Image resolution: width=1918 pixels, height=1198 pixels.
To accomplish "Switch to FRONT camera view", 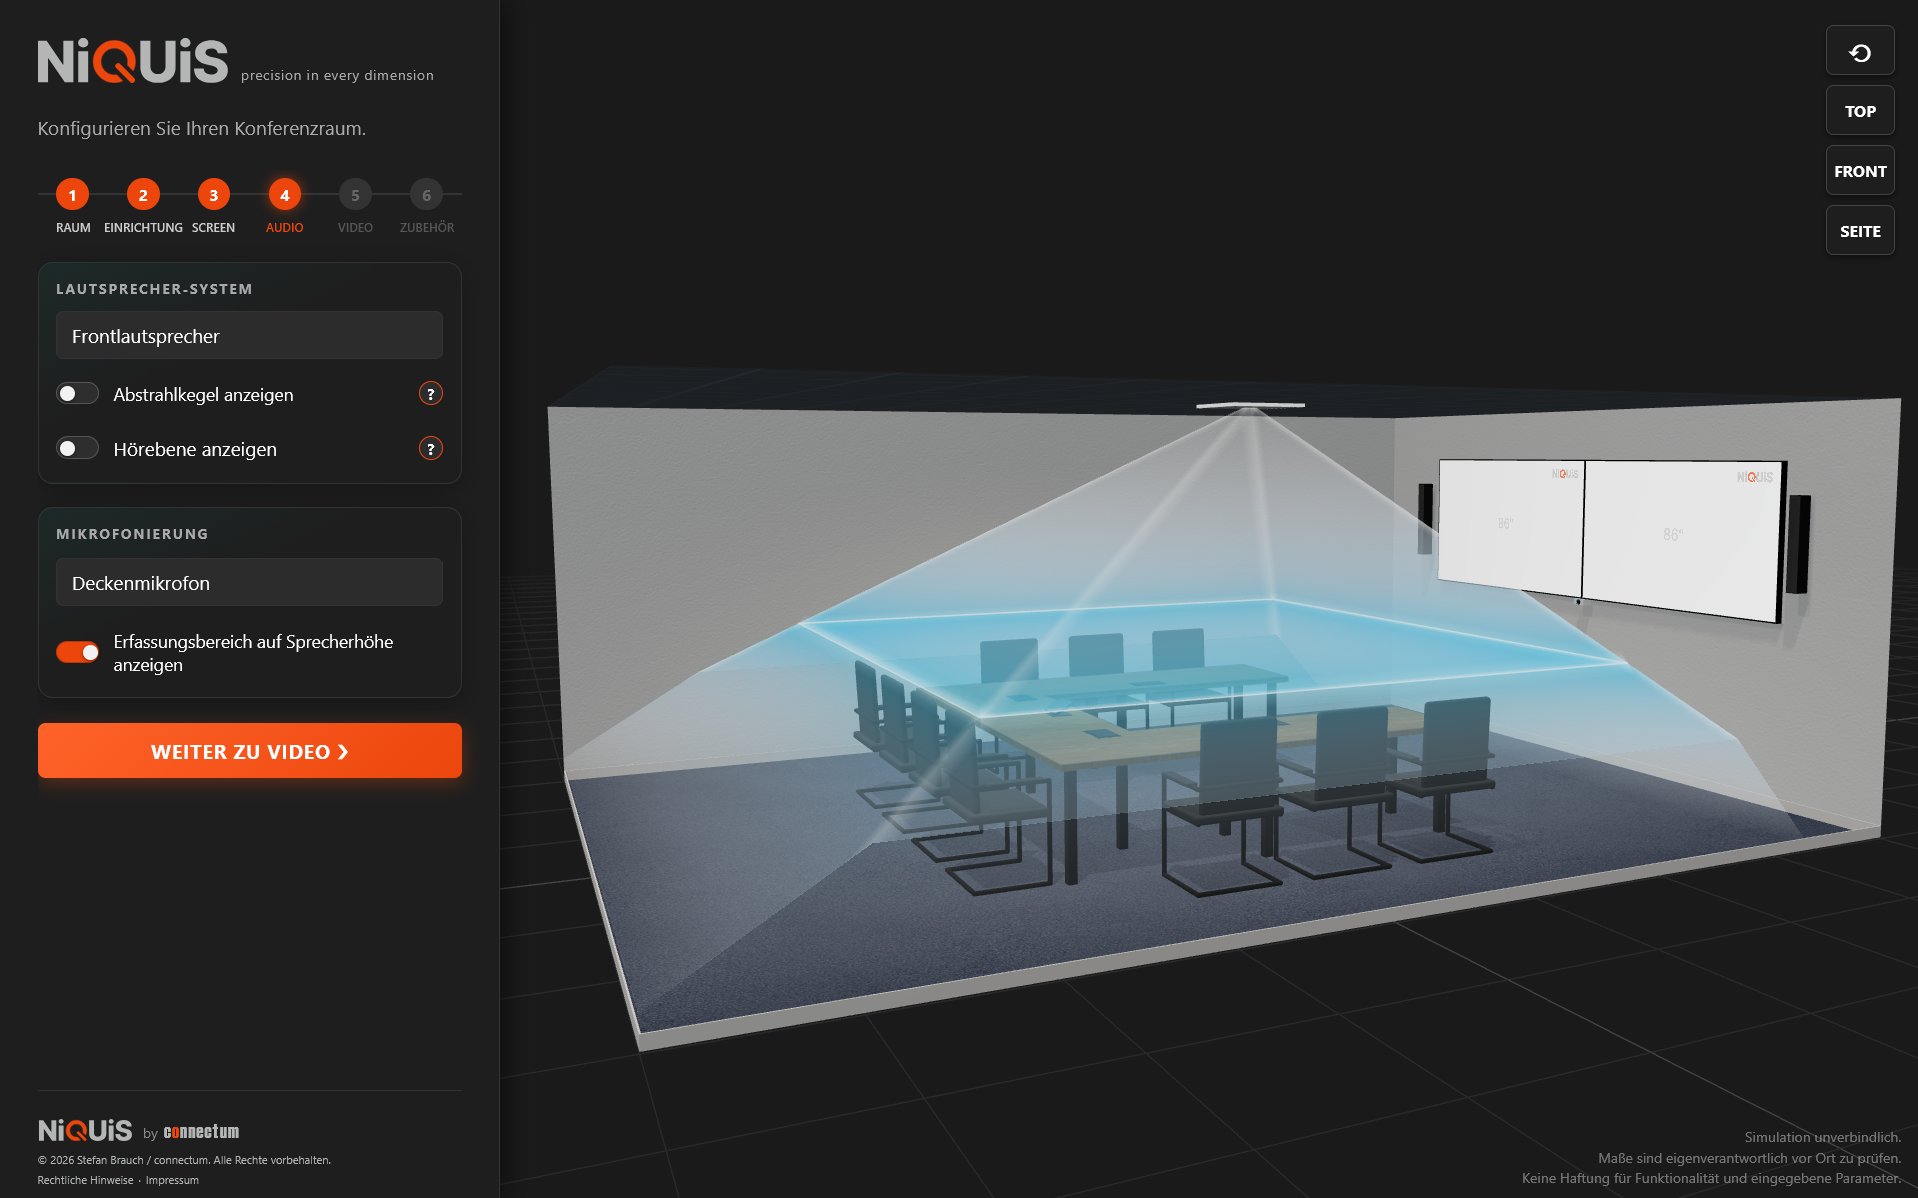I will click(x=1859, y=171).
